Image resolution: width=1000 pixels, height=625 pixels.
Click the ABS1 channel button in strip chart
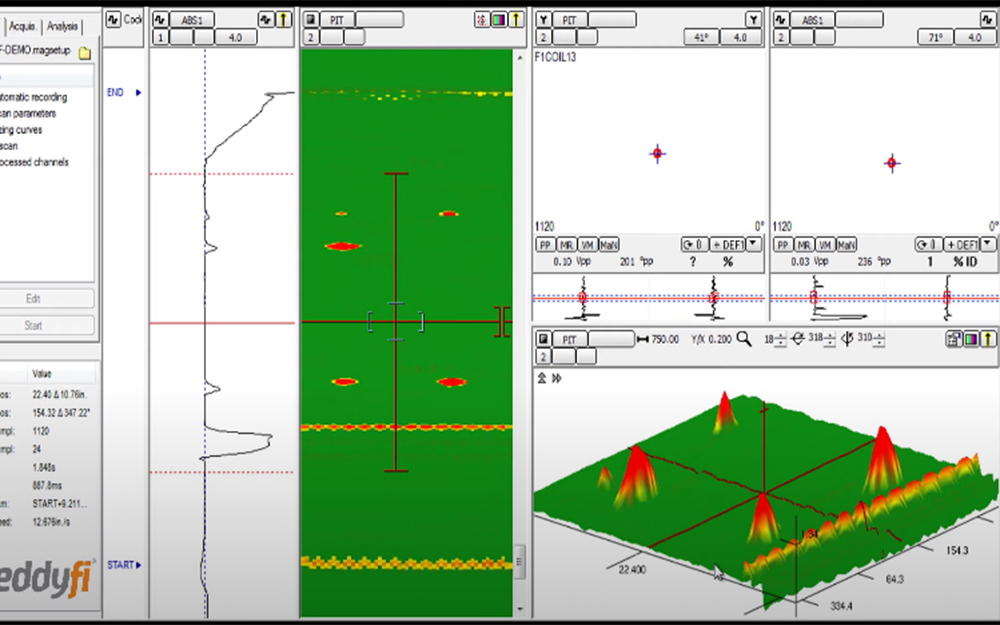(x=191, y=20)
